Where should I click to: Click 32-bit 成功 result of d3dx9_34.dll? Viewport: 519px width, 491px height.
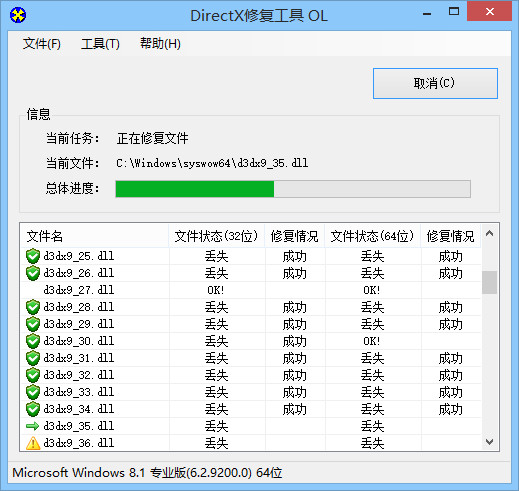[295, 409]
